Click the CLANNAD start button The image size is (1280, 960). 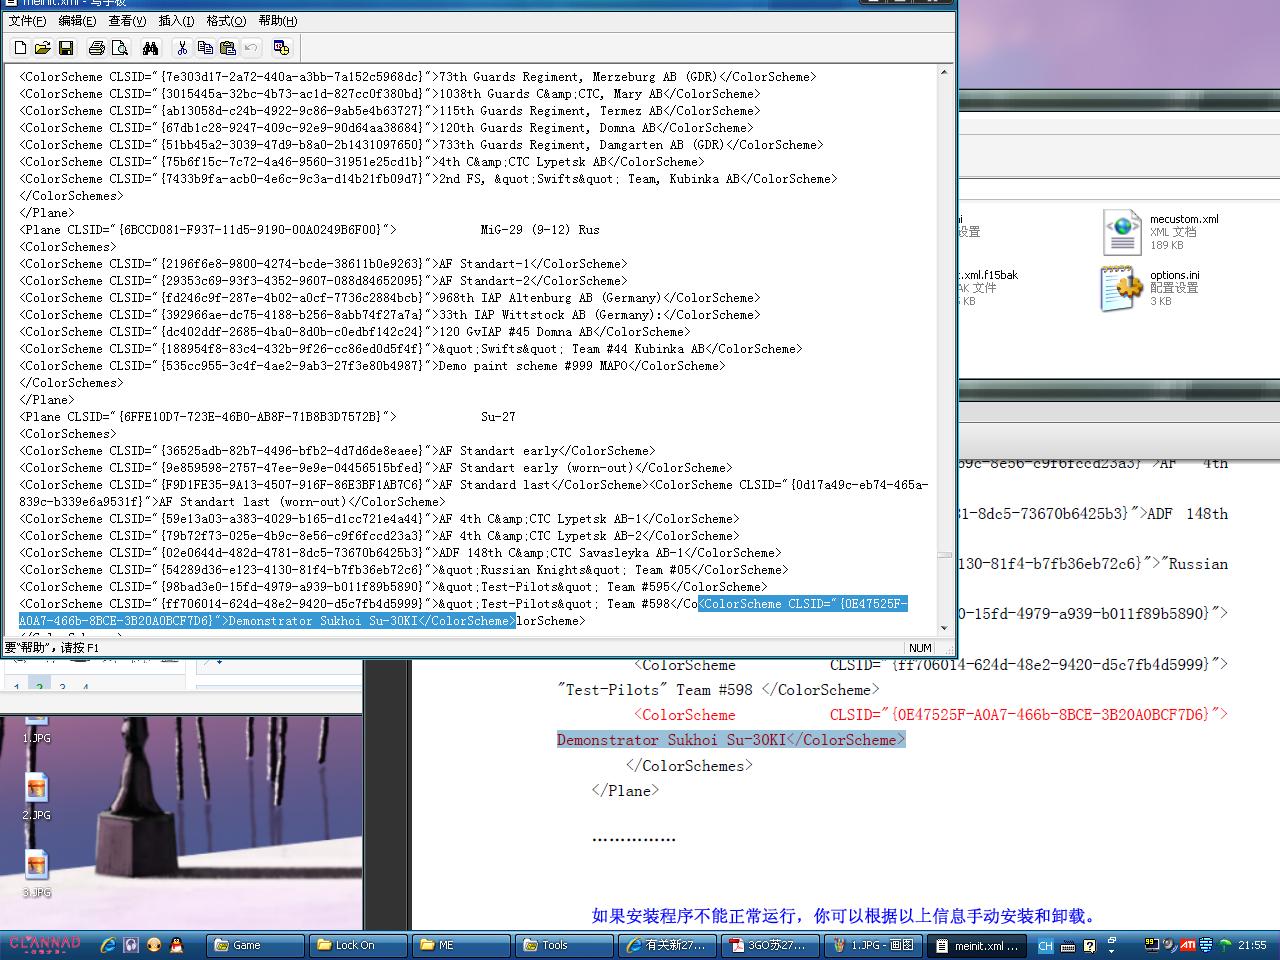(x=45, y=945)
